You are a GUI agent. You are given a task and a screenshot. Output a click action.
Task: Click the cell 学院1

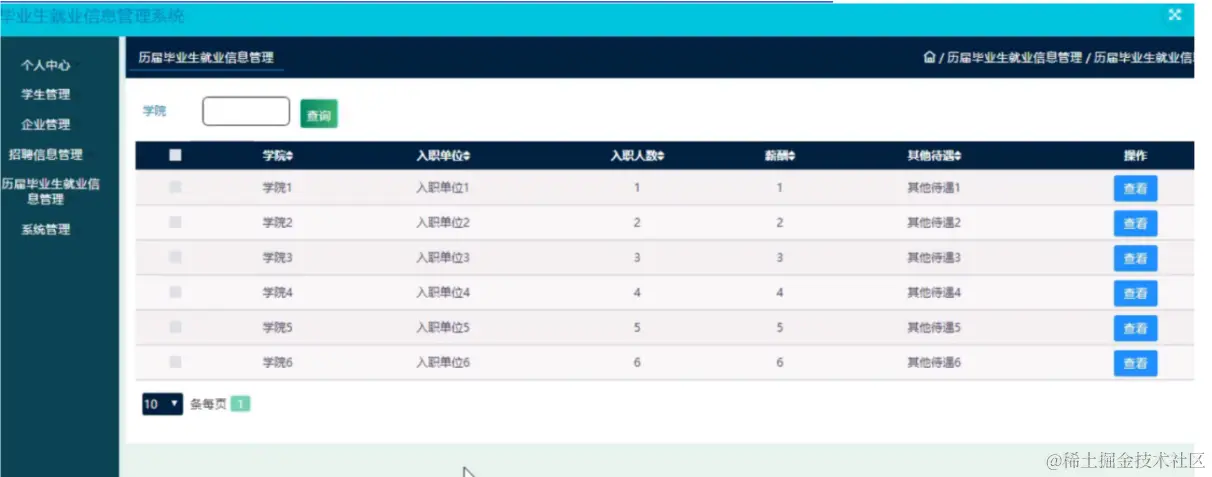277,187
